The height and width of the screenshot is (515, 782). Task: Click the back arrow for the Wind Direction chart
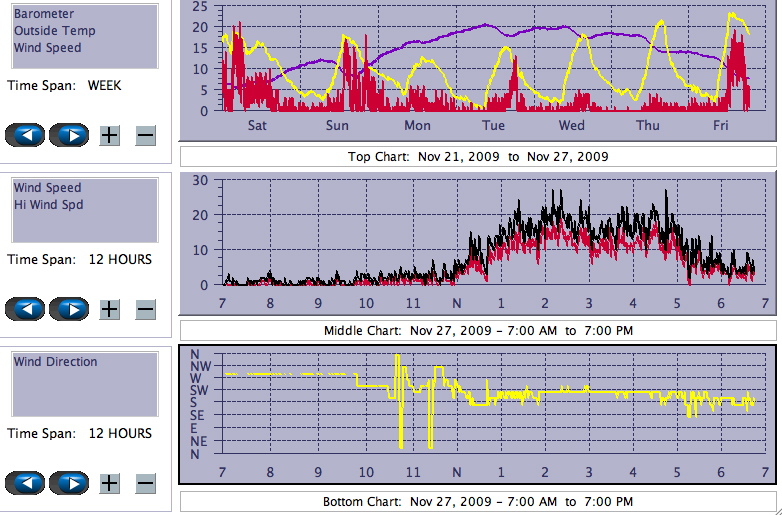[25, 483]
